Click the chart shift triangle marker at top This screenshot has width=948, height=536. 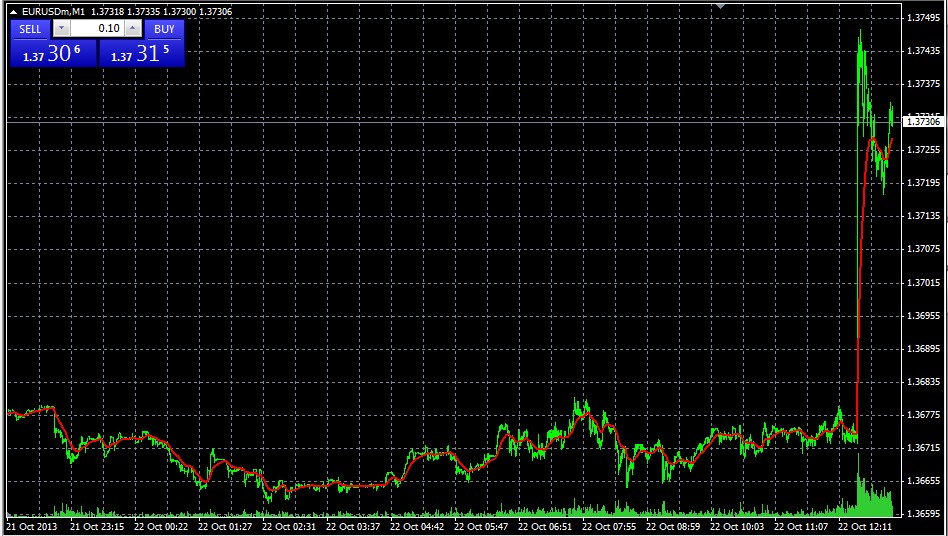pyautogui.click(x=721, y=6)
